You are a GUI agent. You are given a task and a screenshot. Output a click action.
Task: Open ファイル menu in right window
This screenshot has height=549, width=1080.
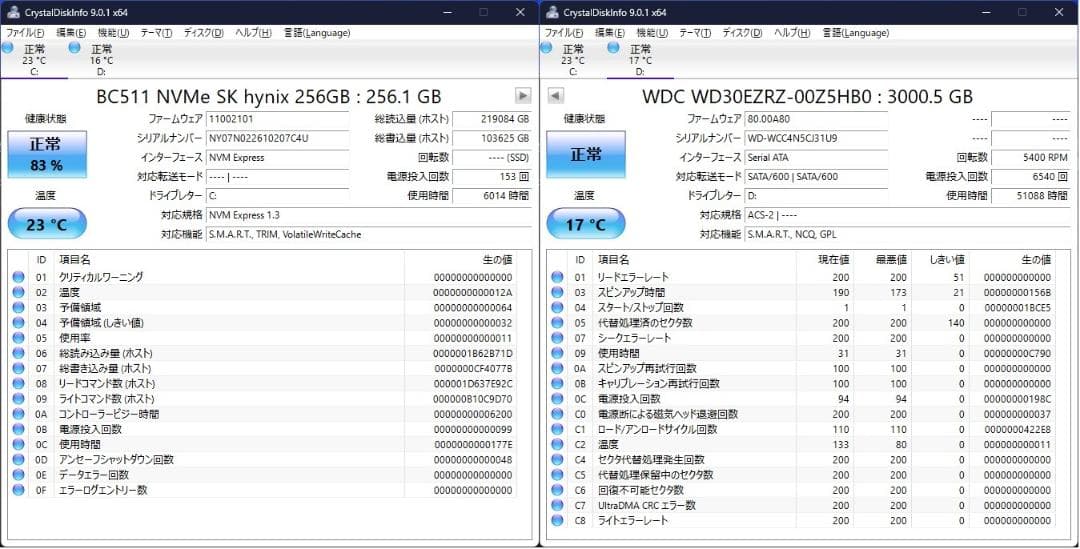(564, 33)
